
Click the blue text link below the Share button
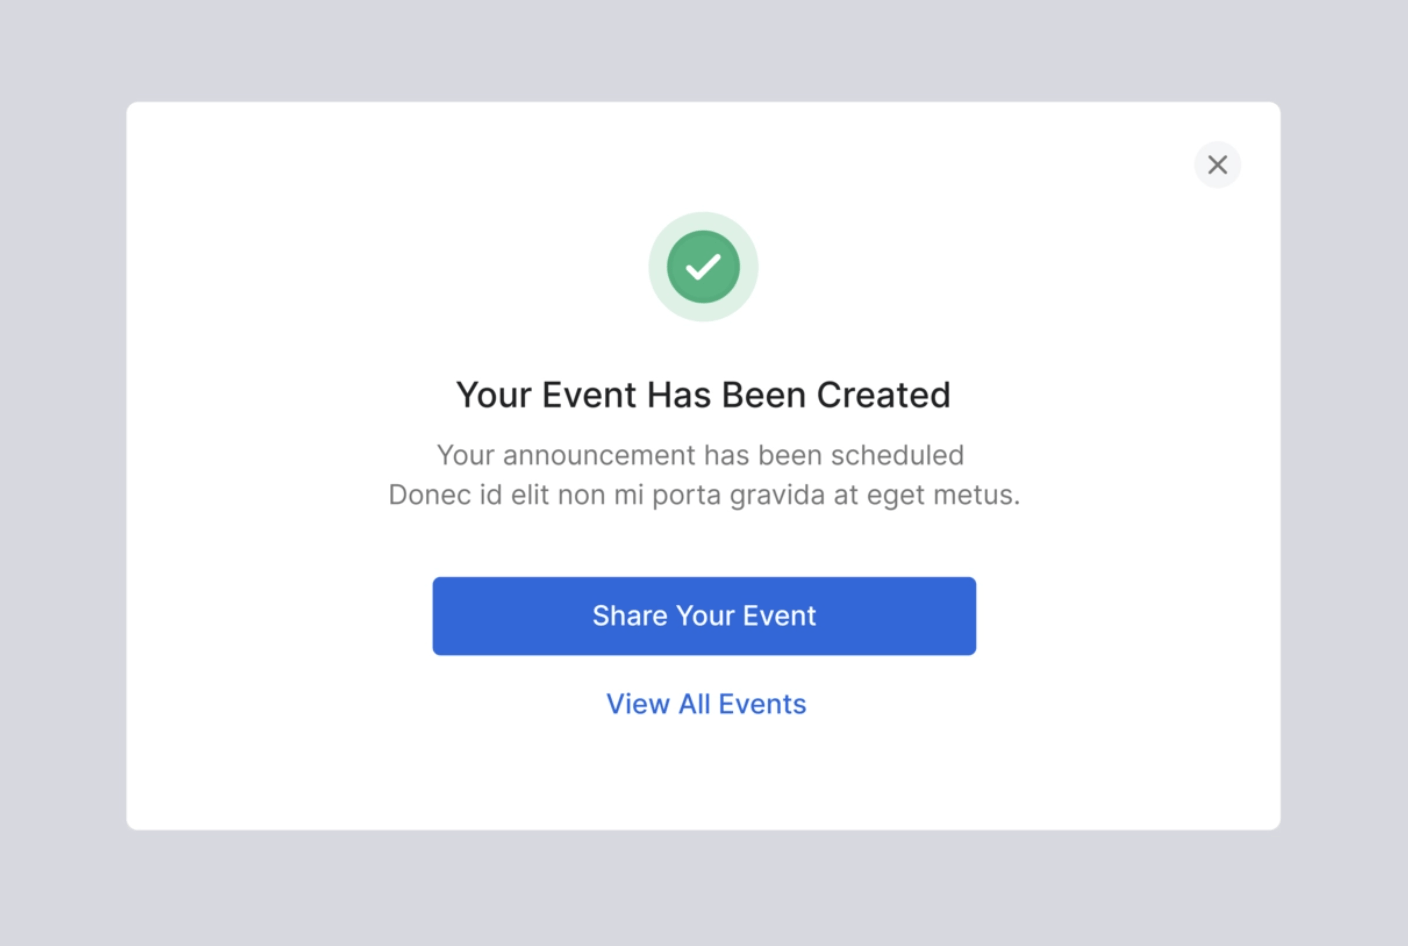coord(706,704)
